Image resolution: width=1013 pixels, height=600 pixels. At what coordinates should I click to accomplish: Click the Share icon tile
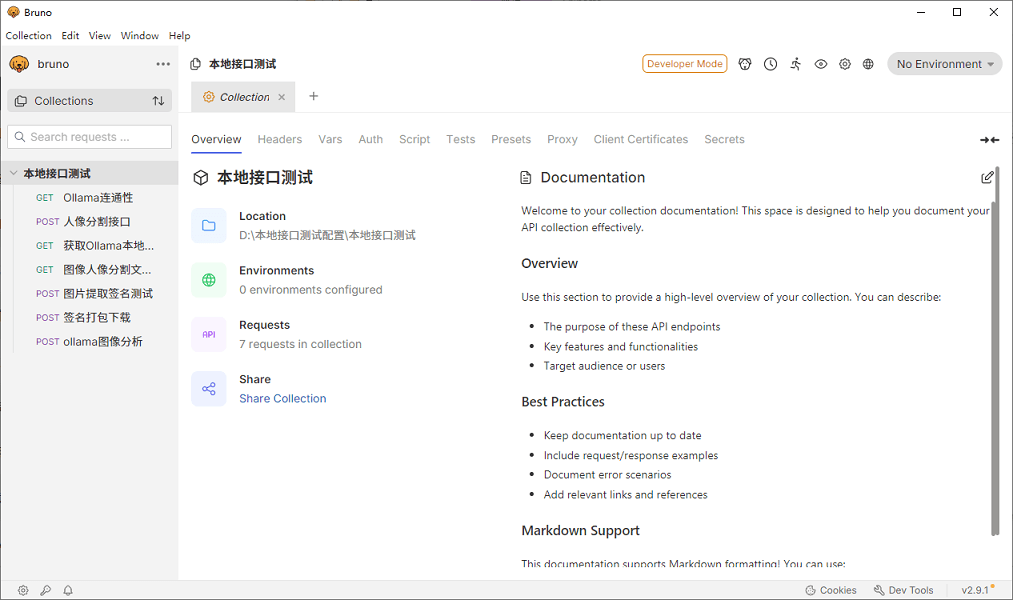click(209, 388)
